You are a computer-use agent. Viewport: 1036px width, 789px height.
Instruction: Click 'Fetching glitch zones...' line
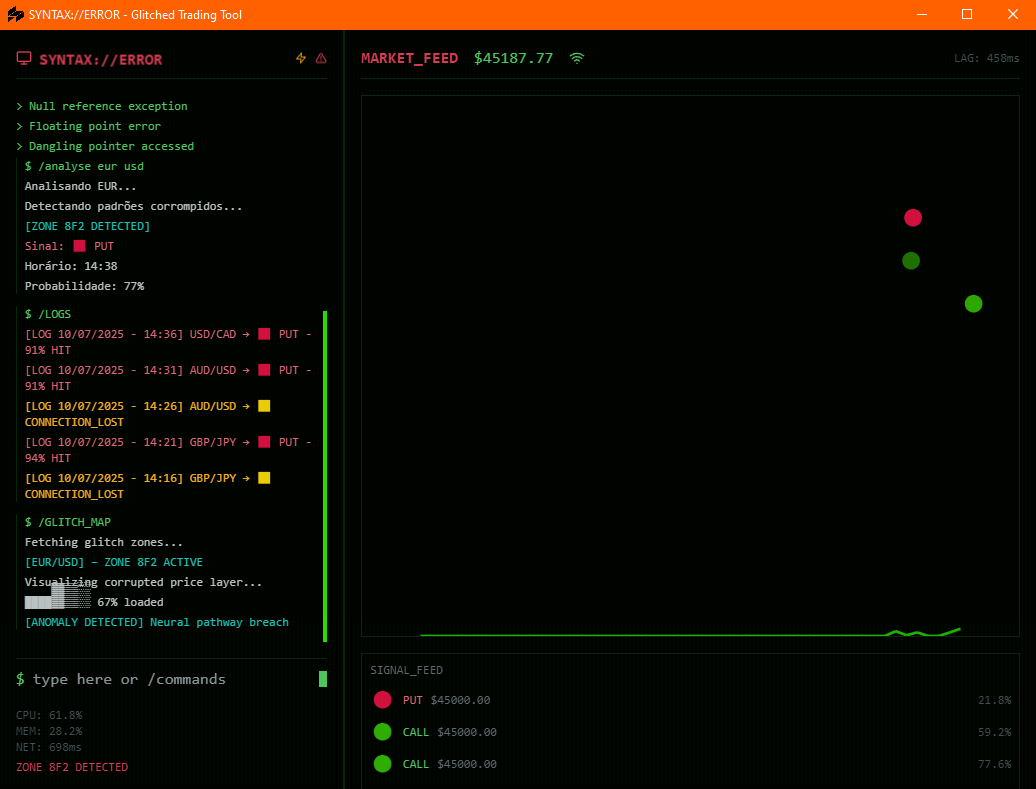coord(104,542)
